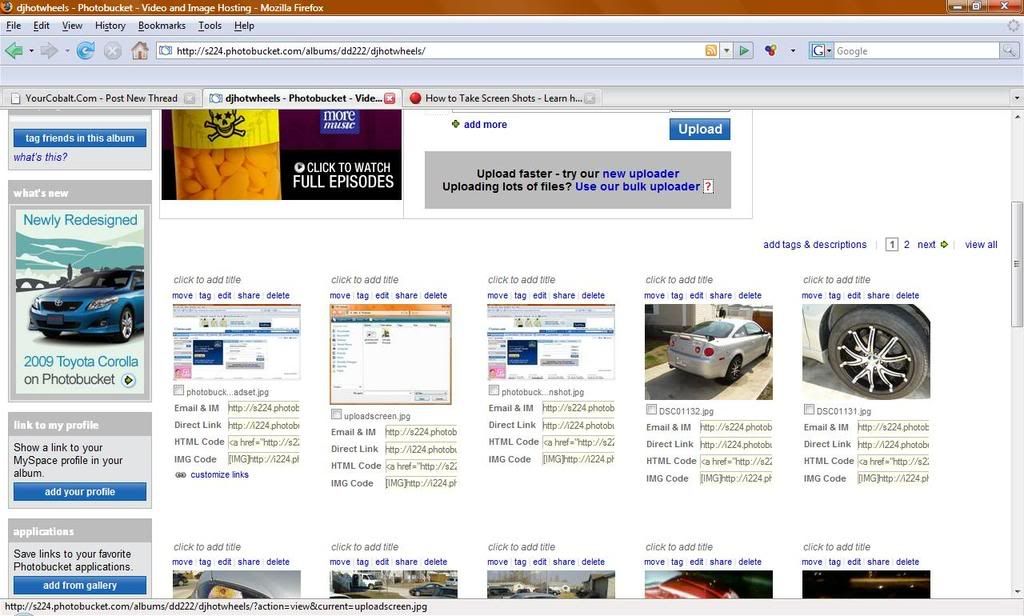The height and width of the screenshot is (616, 1024).
Task: Click the customize links link
Action: 219,475
